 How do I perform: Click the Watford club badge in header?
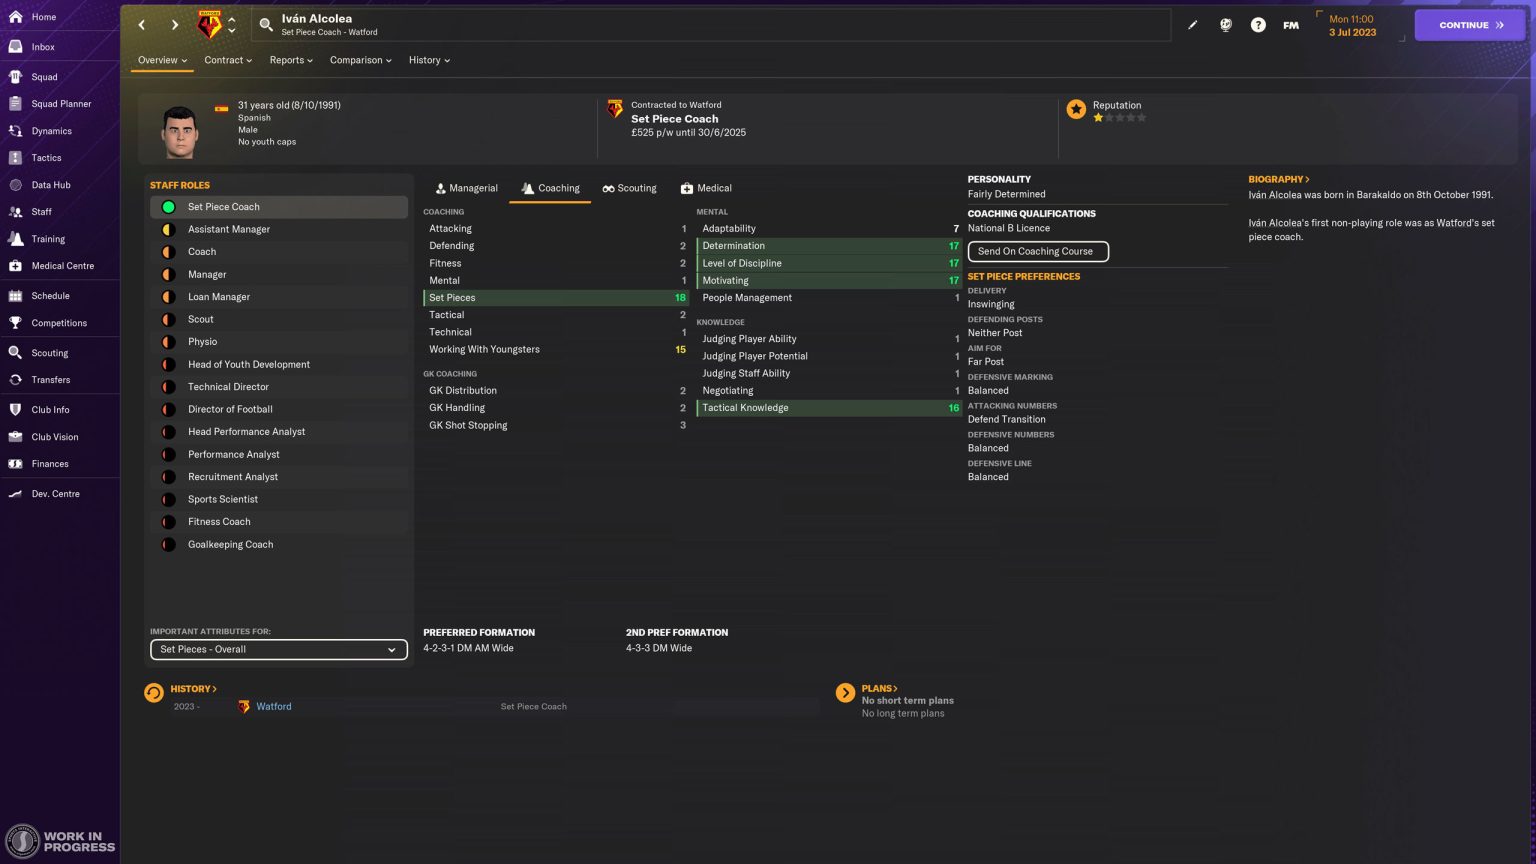point(209,25)
